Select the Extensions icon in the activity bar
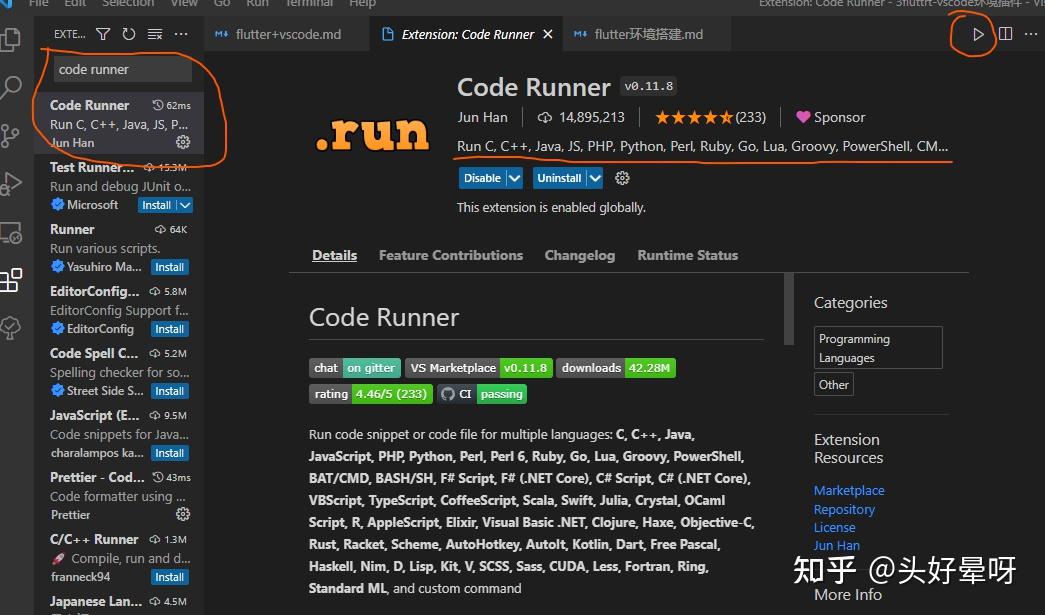Screen dimensions: 1045x615 12,280
